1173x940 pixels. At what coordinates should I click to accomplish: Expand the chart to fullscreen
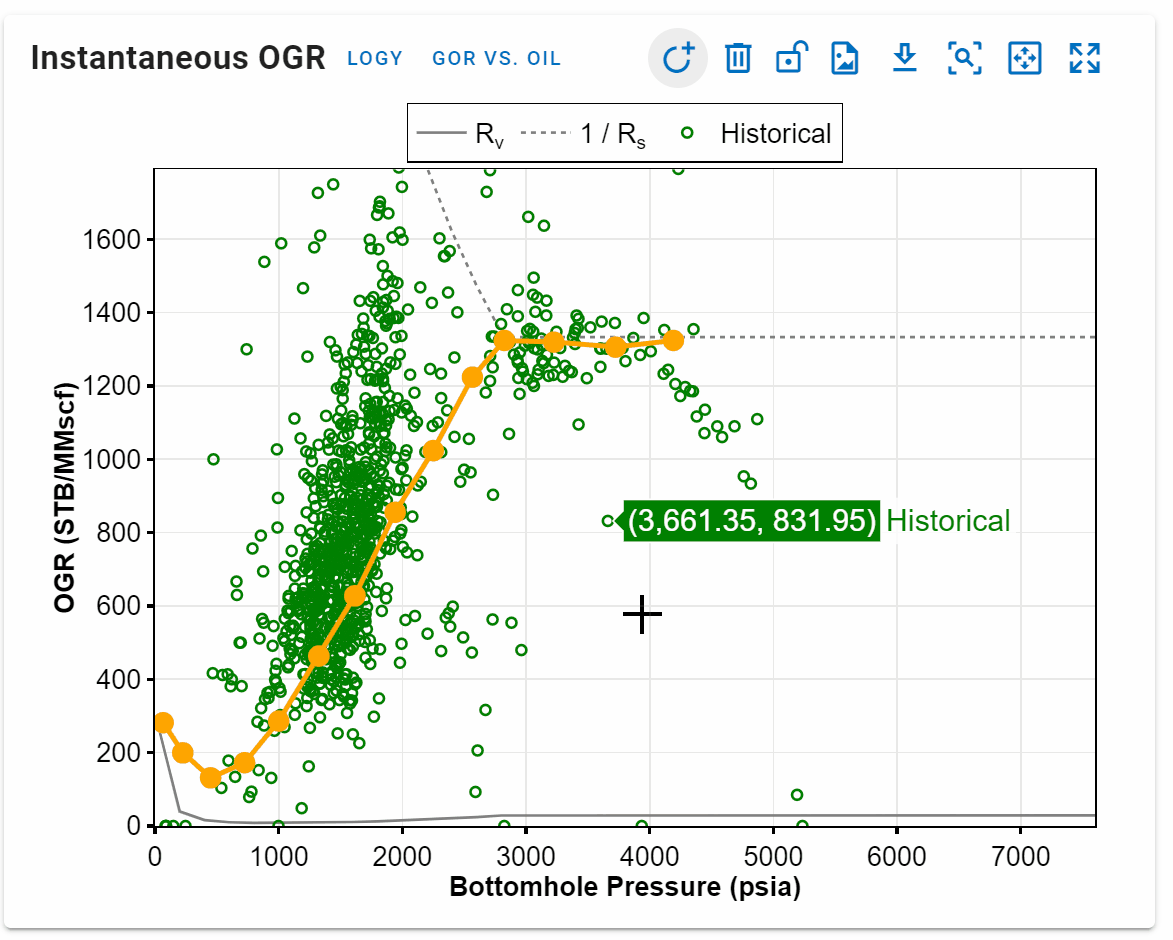click(1084, 58)
